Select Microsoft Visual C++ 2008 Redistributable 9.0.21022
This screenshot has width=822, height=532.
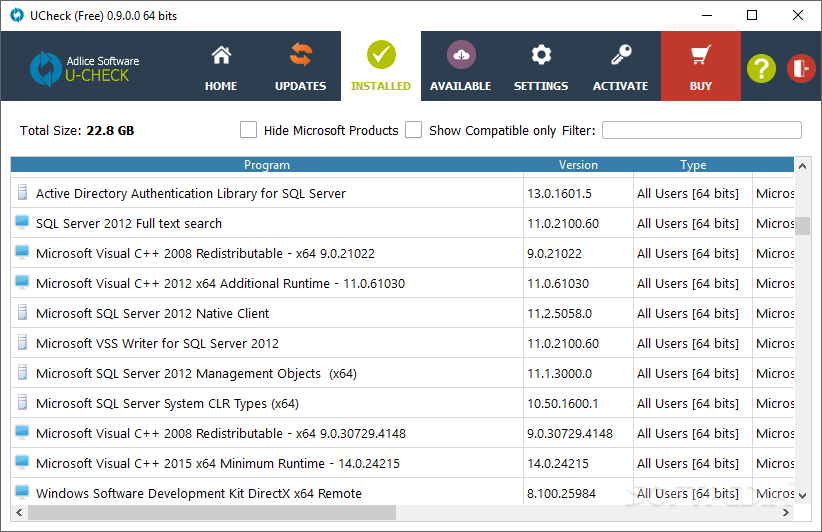[205, 254]
